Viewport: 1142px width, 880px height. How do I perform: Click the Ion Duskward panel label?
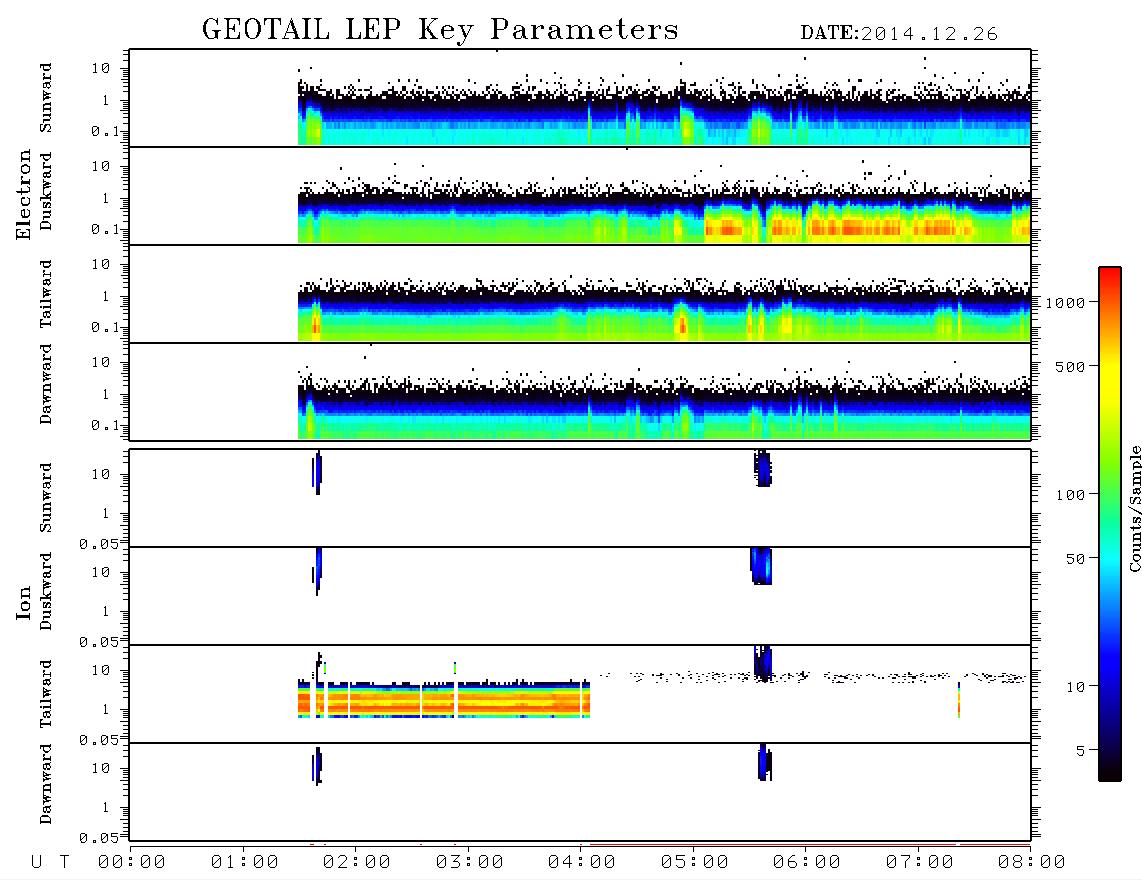click(45, 591)
